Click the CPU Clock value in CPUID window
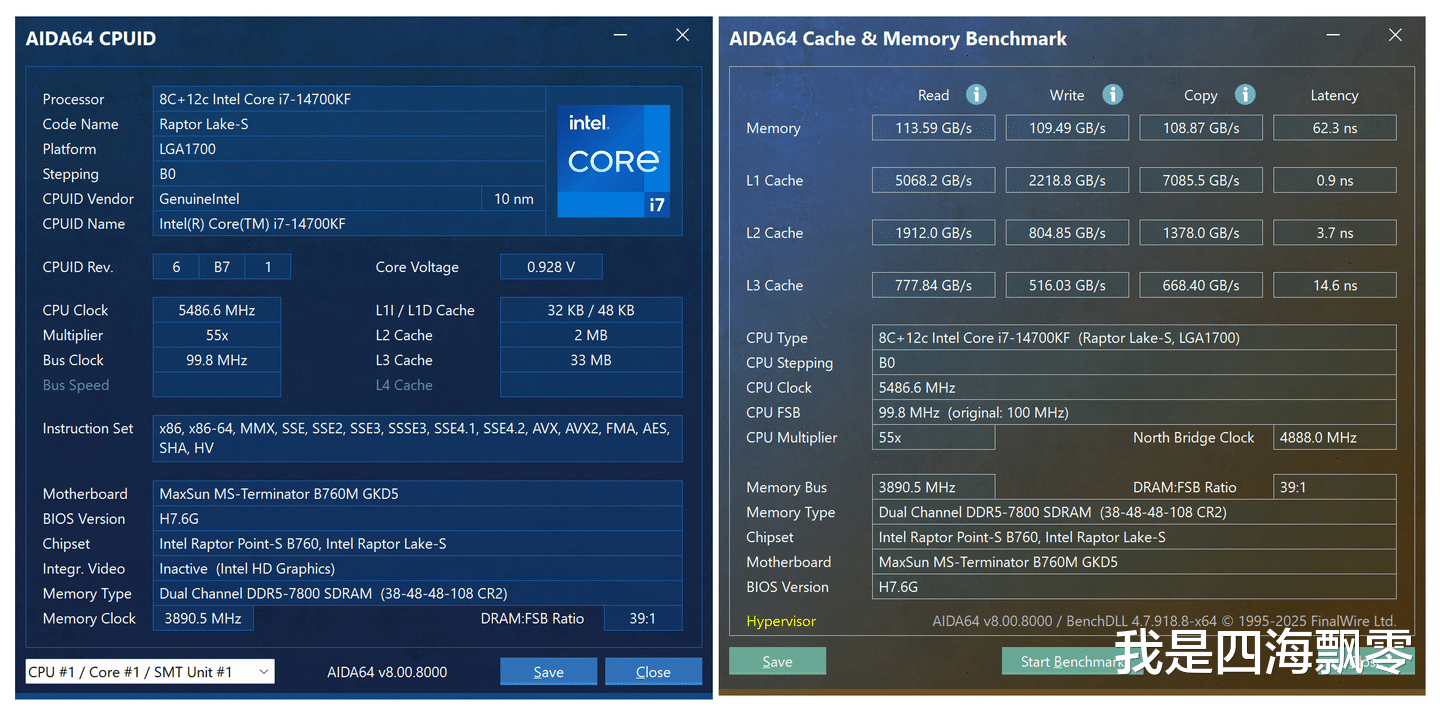This screenshot has width=1440, height=710. click(x=217, y=310)
